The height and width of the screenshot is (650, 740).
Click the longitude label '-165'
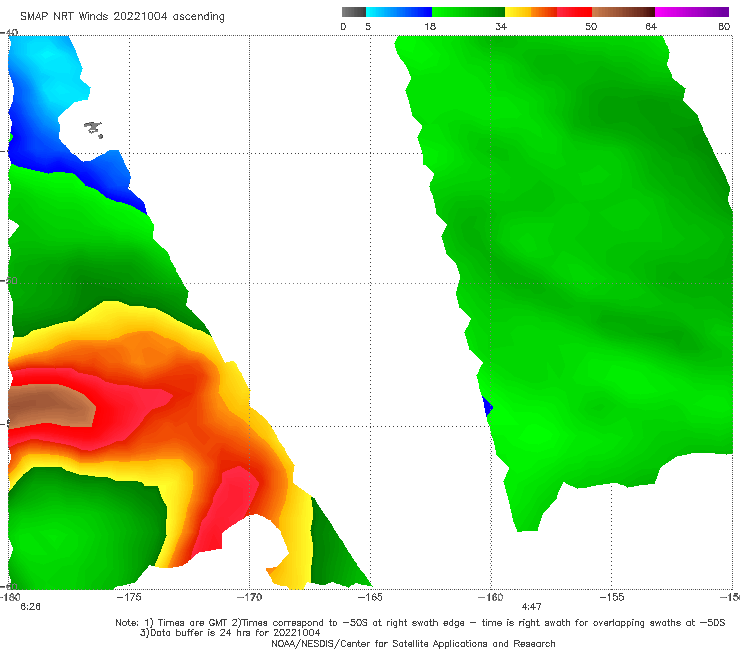coord(370,597)
